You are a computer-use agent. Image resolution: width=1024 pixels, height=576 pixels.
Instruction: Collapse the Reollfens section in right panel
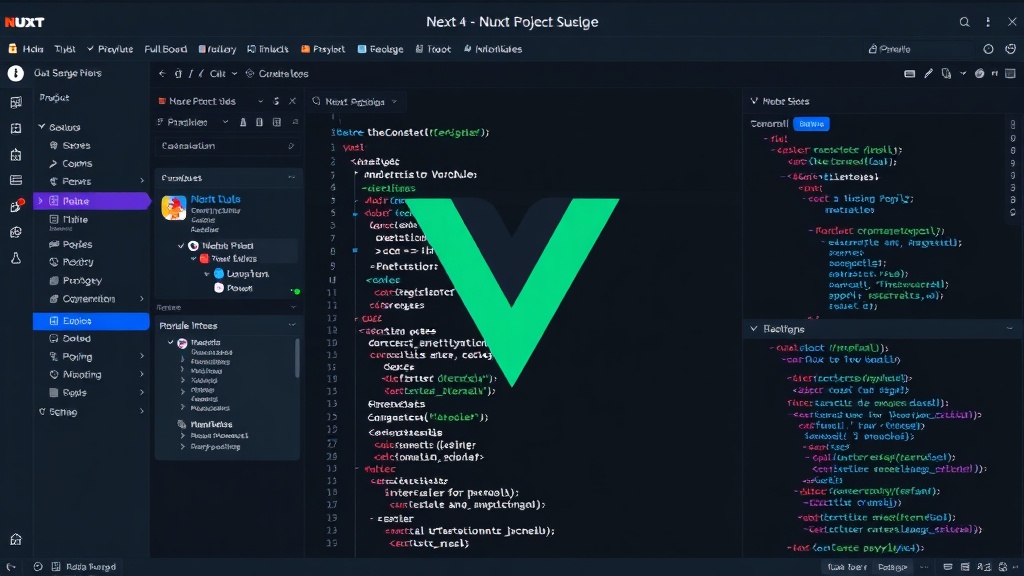point(754,329)
